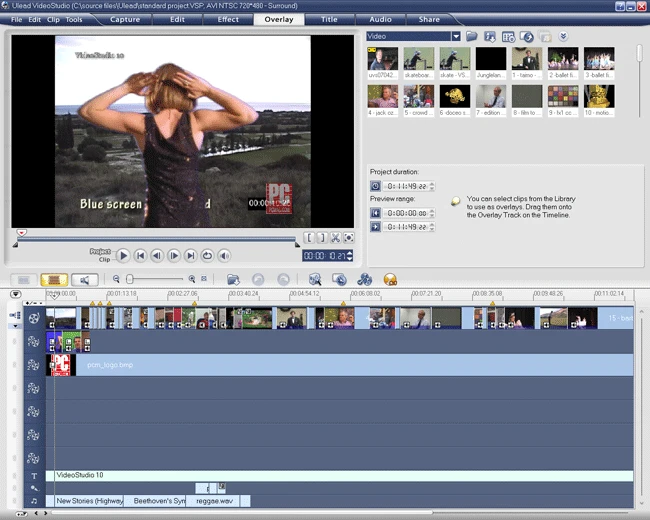Screen dimensions: 650x520
Task: Click Fit Project in Timeline icon
Action: coord(204,280)
